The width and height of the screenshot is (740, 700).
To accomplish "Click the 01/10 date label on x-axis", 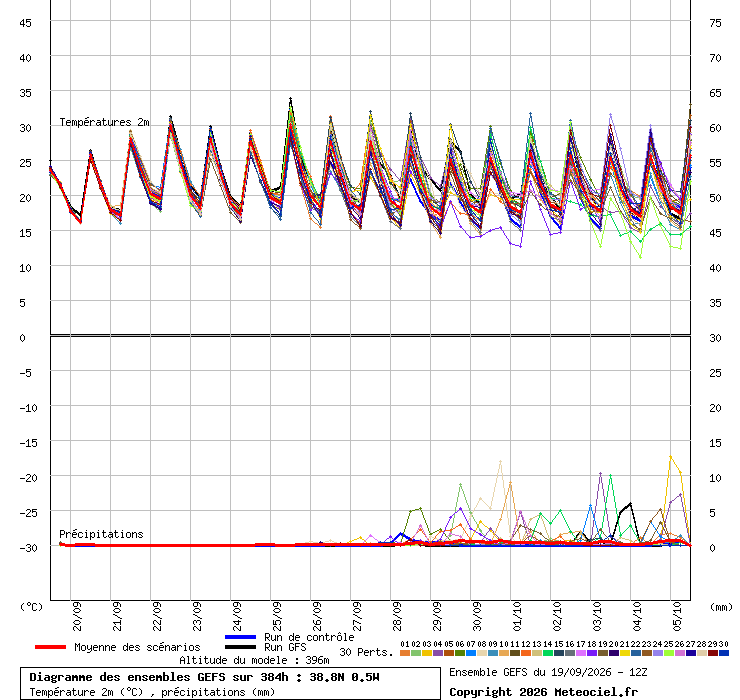I will coord(517,616).
